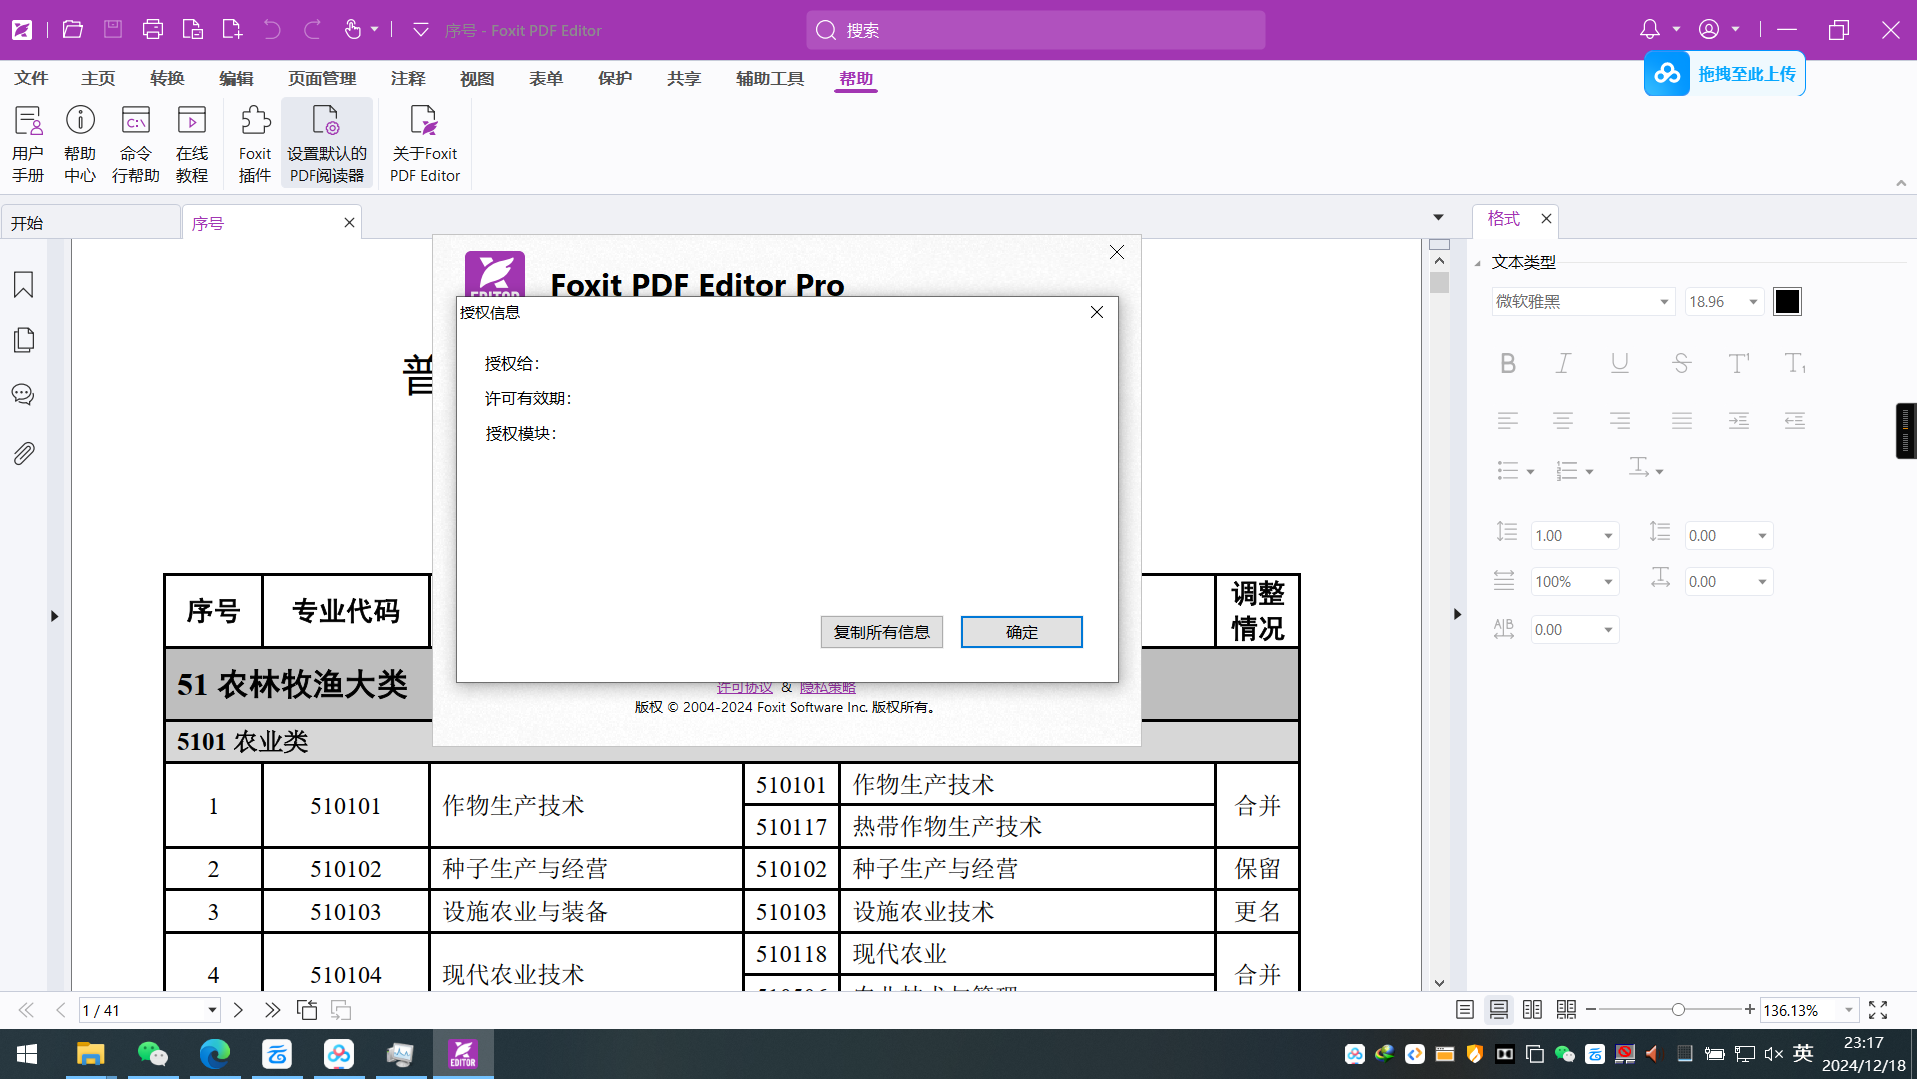Open the Attachments paperclip panel icon
The width and height of the screenshot is (1917, 1079).
pyautogui.click(x=24, y=453)
